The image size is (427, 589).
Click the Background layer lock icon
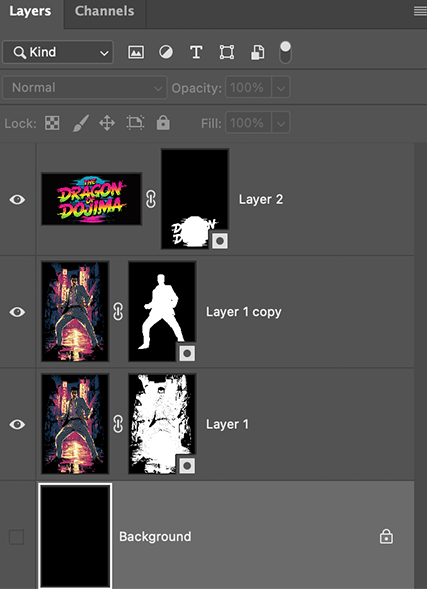click(386, 536)
